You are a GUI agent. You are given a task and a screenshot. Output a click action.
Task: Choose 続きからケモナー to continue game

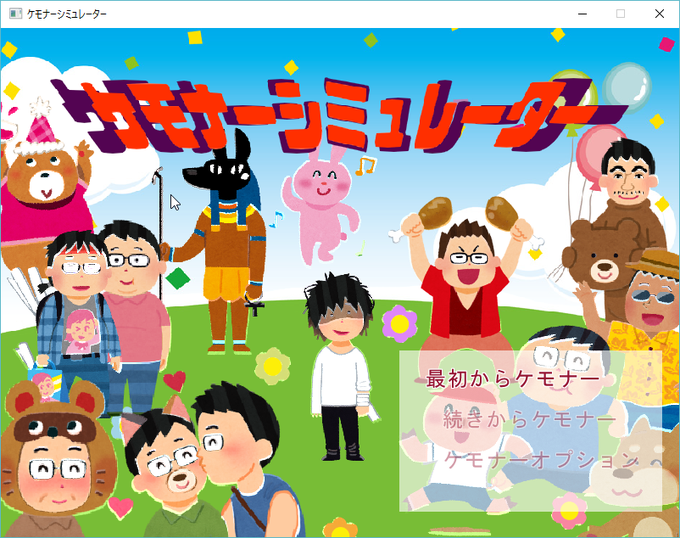tap(530, 419)
